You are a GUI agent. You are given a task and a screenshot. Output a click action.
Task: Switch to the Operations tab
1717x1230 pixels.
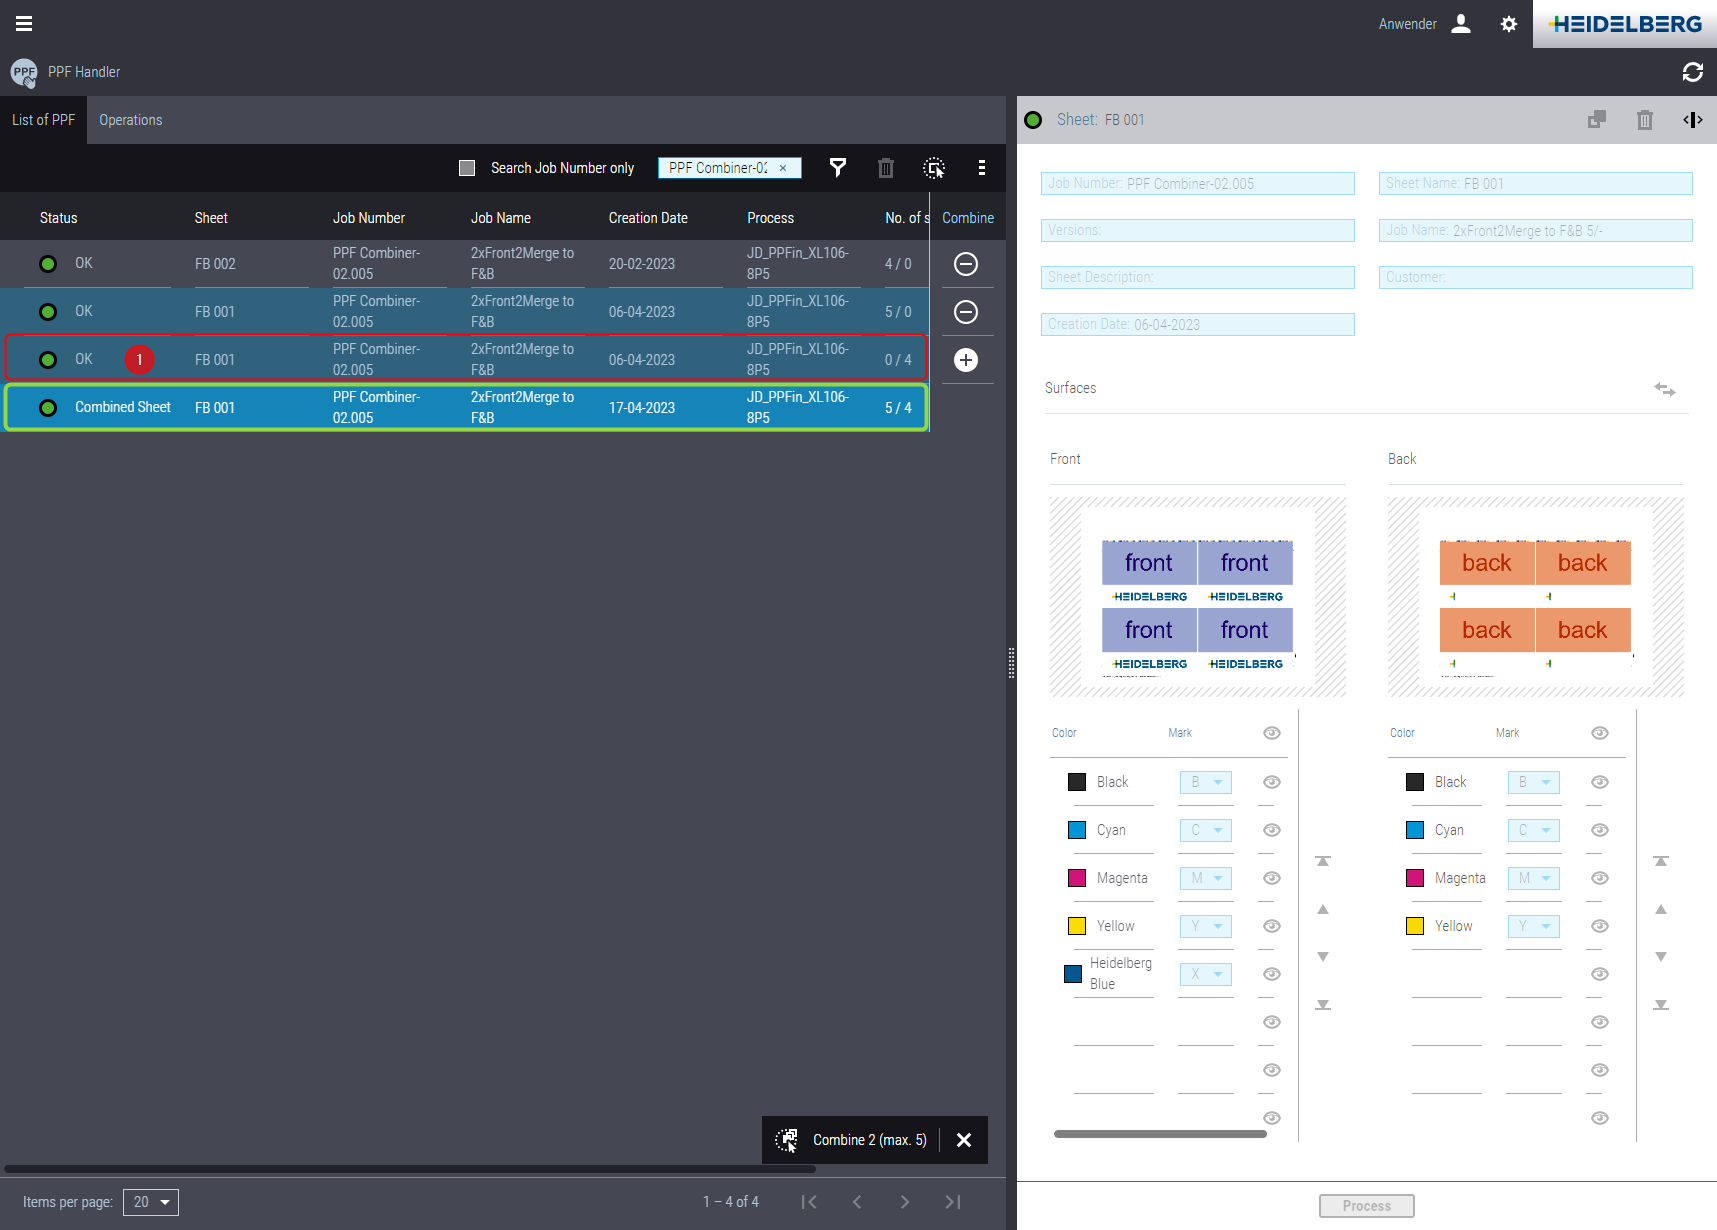pos(130,120)
